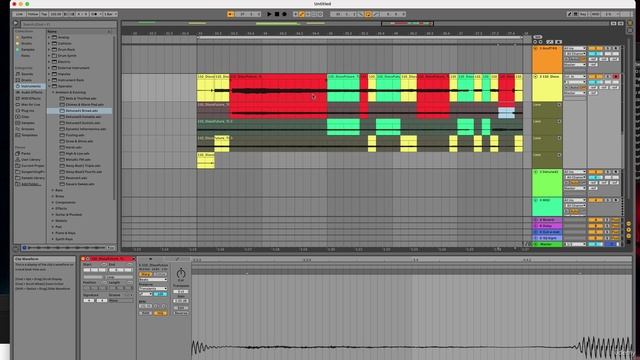Collapse the Operator folder arrow
The height and width of the screenshot is (360, 640).
[49, 86]
